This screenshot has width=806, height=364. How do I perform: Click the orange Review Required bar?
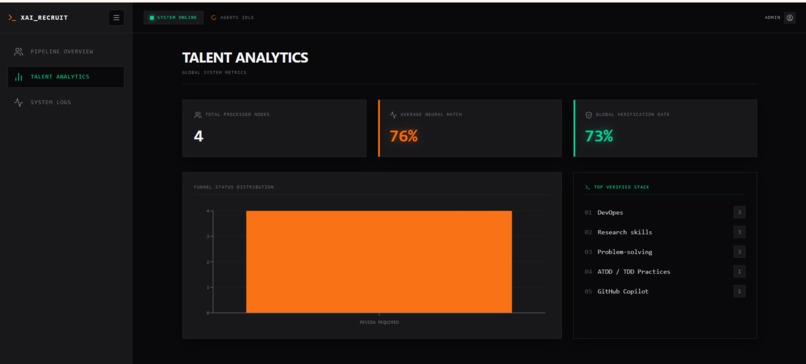click(x=379, y=262)
